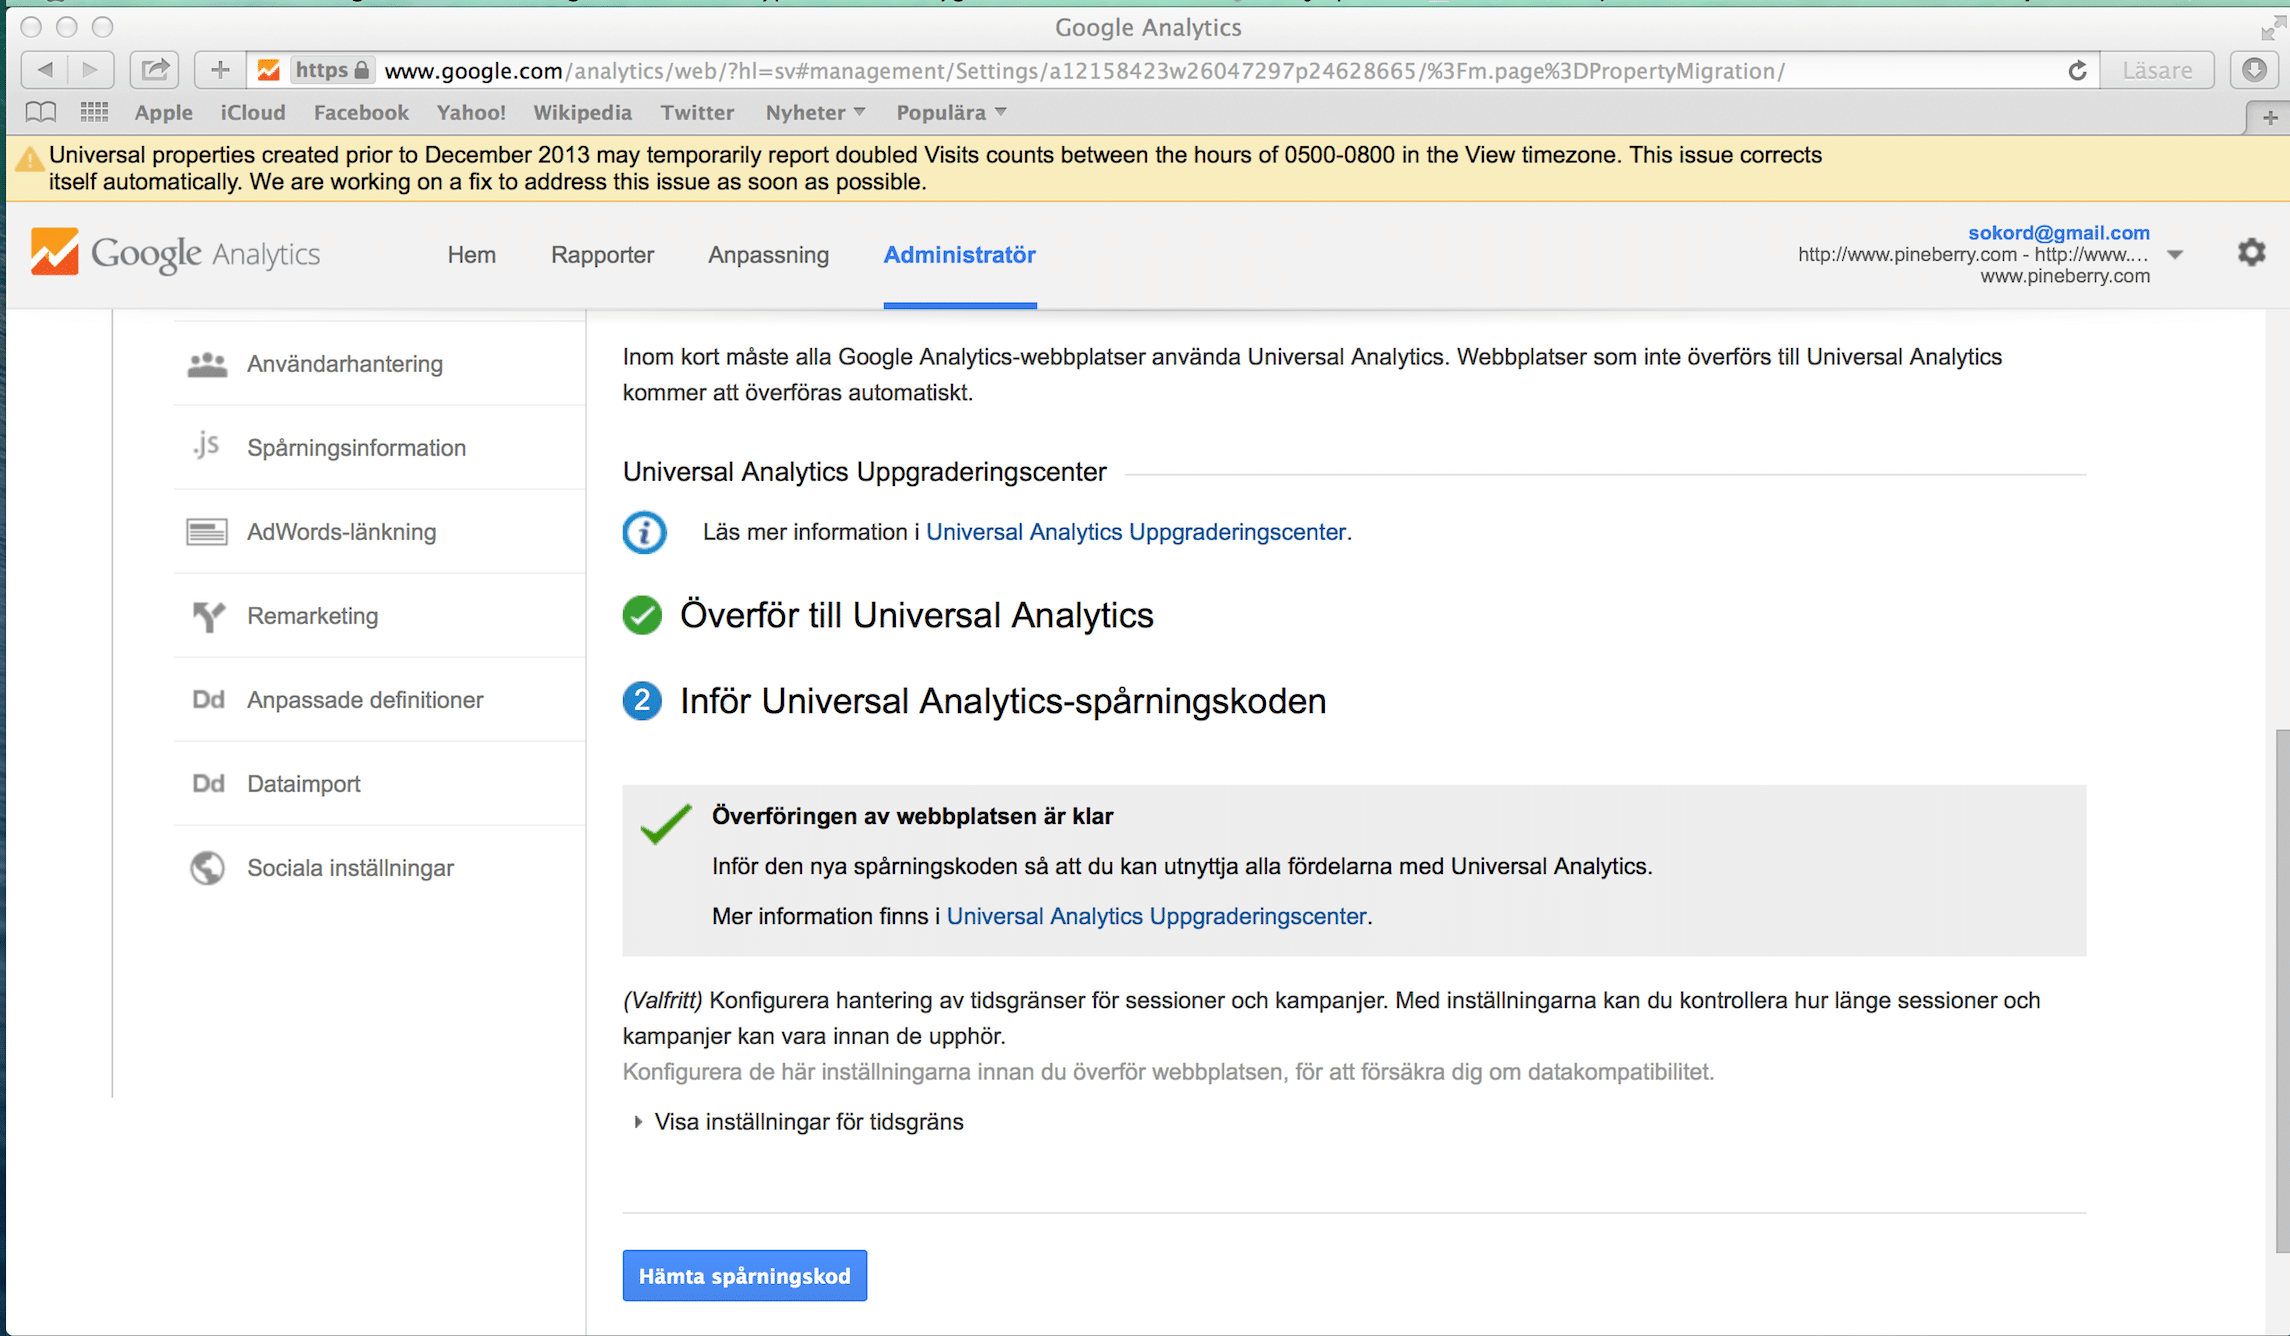
Task: Reload the page with the refresh icon
Action: [x=2077, y=70]
